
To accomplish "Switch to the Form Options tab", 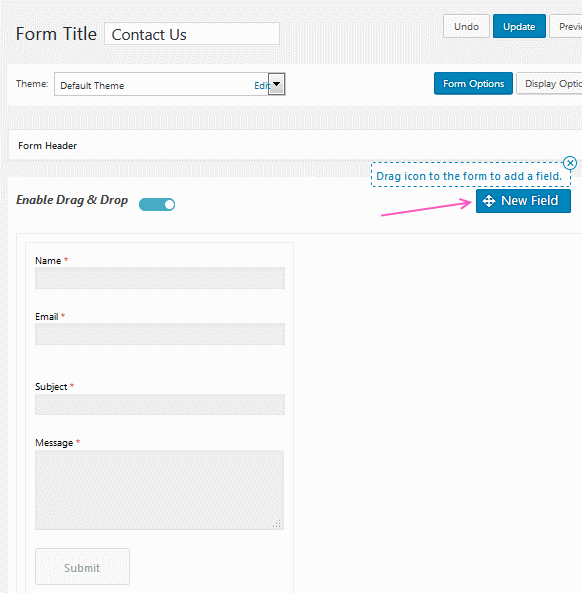I will [473, 84].
